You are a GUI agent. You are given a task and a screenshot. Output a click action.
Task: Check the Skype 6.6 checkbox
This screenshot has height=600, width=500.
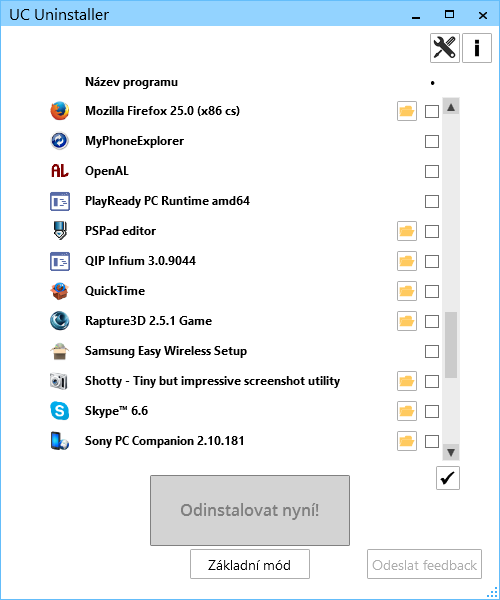[432, 411]
